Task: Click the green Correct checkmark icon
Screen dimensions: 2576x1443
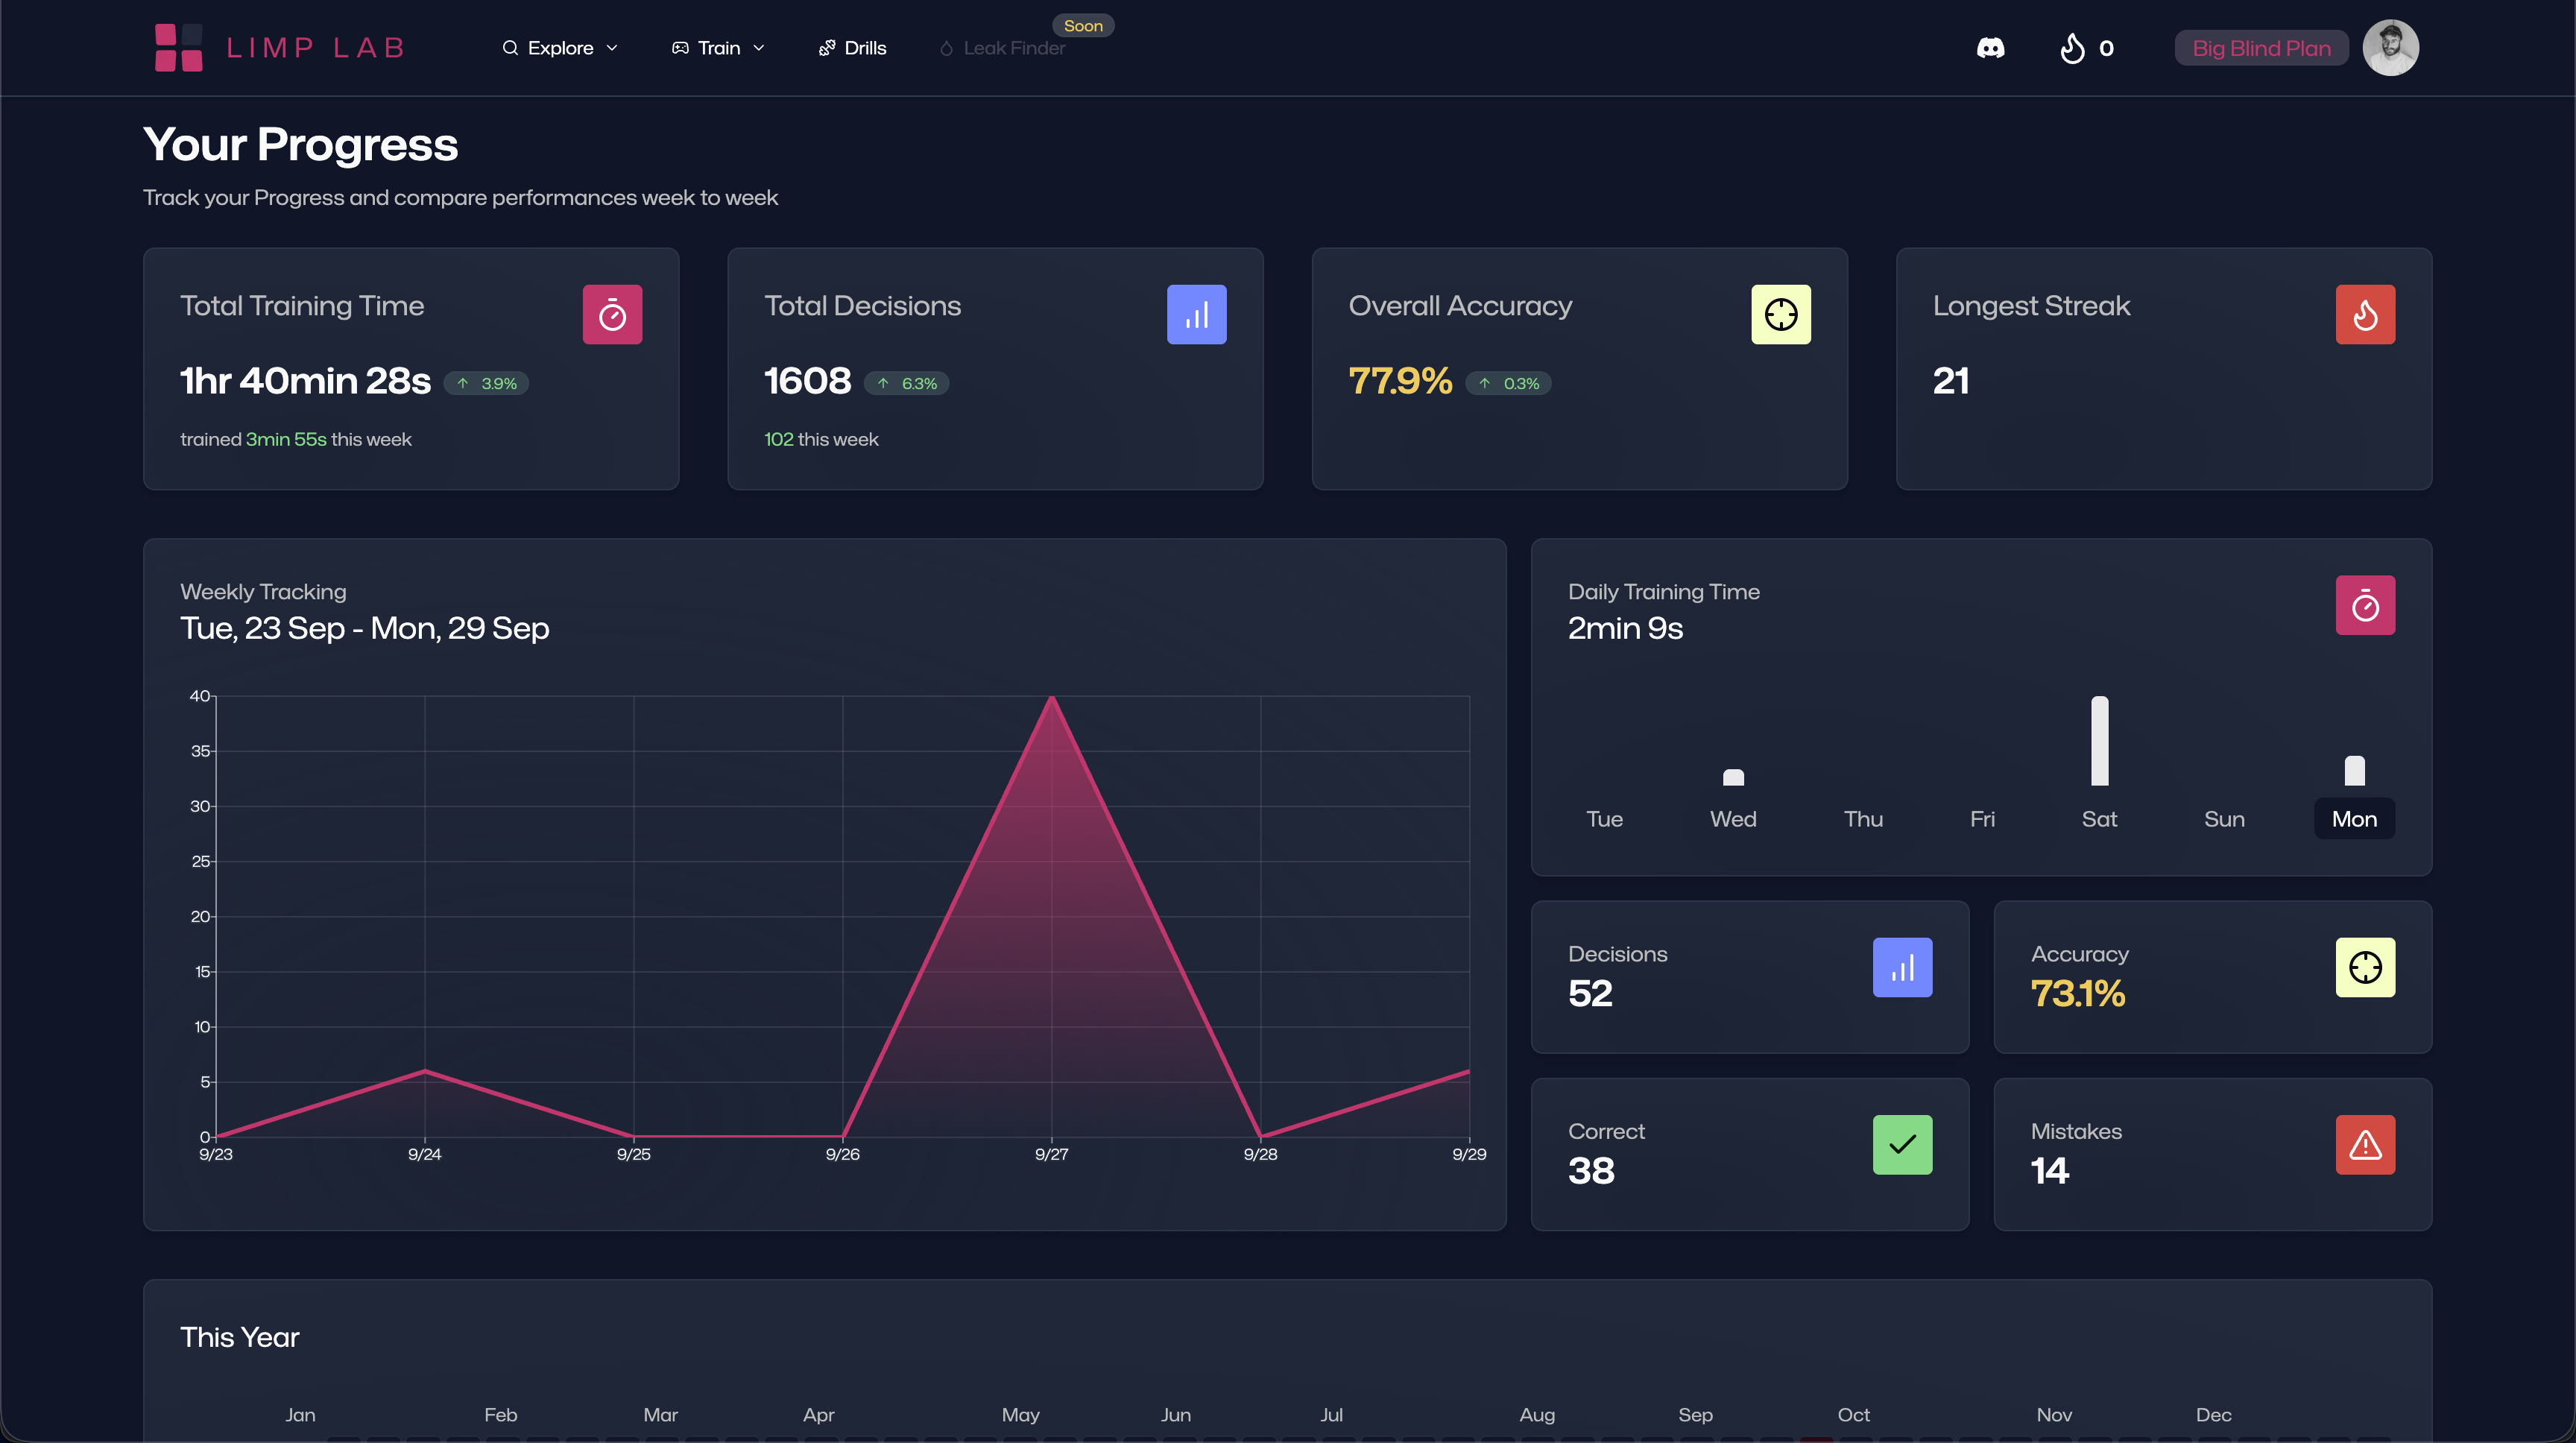Action: [x=1901, y=1144]
